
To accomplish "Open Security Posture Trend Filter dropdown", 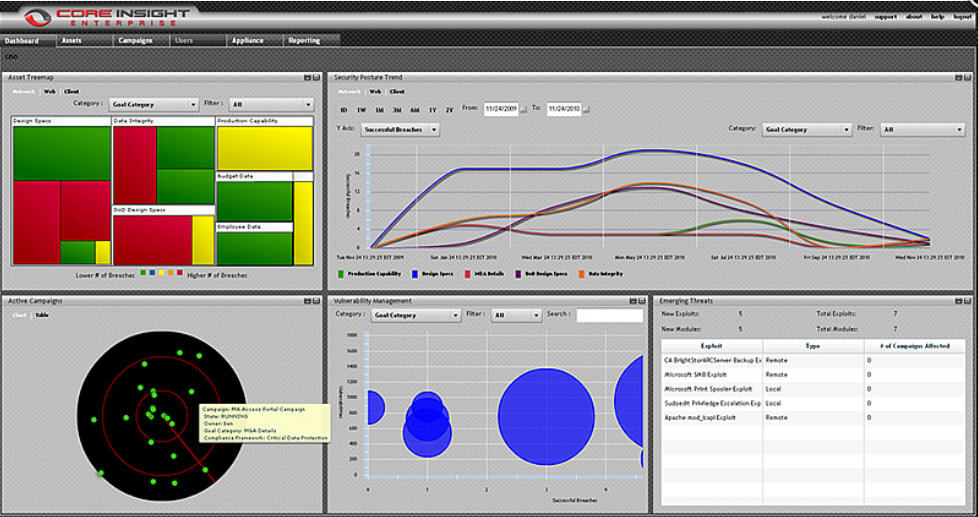I will tap(922, 130).
